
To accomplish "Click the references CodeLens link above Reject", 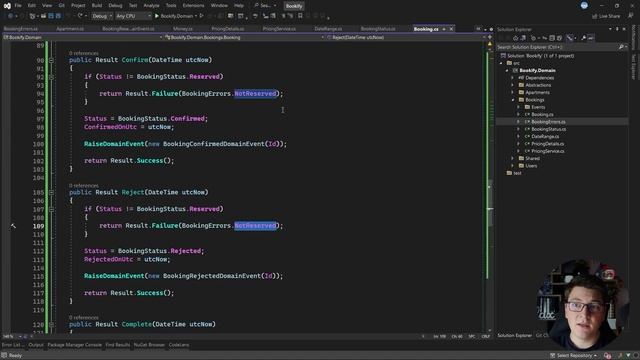I will [83, 186].
